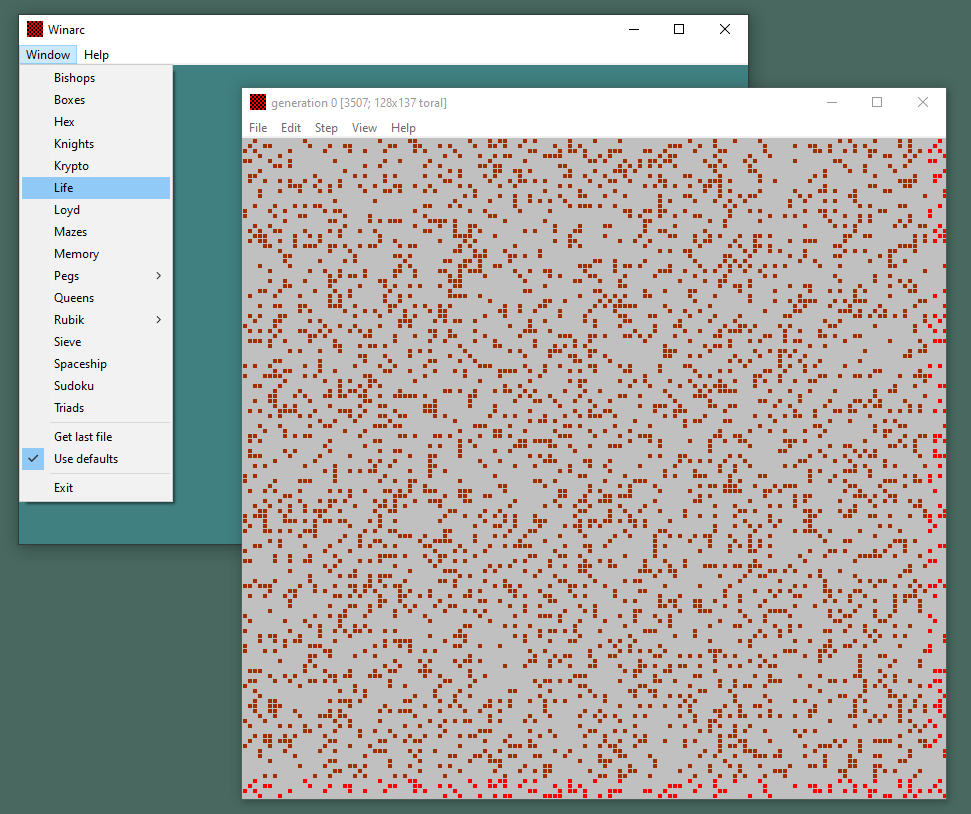Screen dimensions: 971x814
Task: Open the Window menu in Winarc
Action: pyautogui.click(x=48, y=55)
